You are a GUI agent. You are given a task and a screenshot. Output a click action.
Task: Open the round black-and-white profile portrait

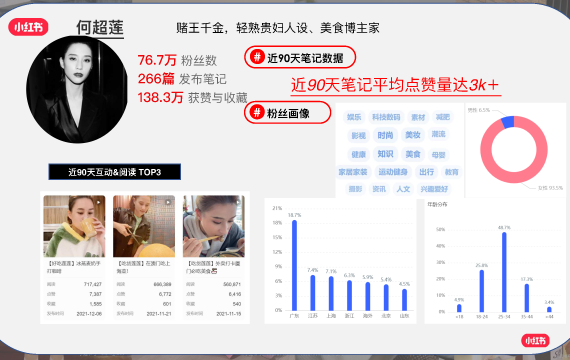coord(77,89)
